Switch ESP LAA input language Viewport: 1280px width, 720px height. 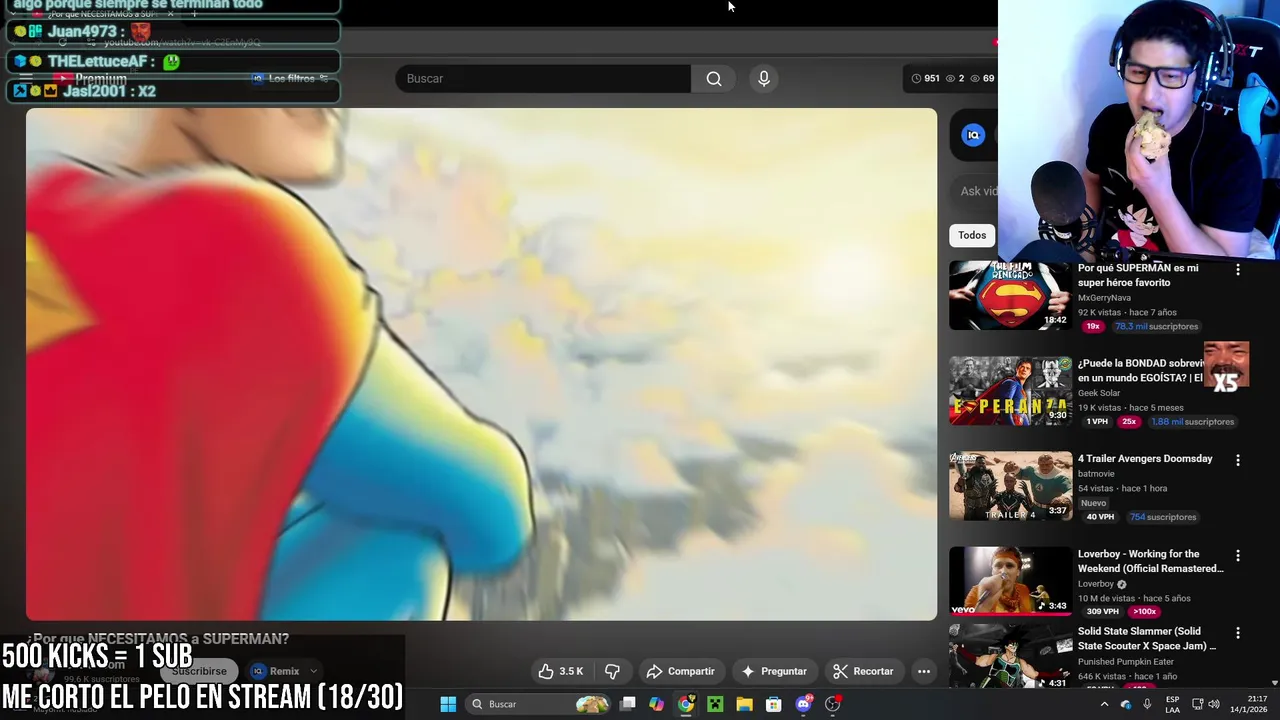click(1172, 704)
